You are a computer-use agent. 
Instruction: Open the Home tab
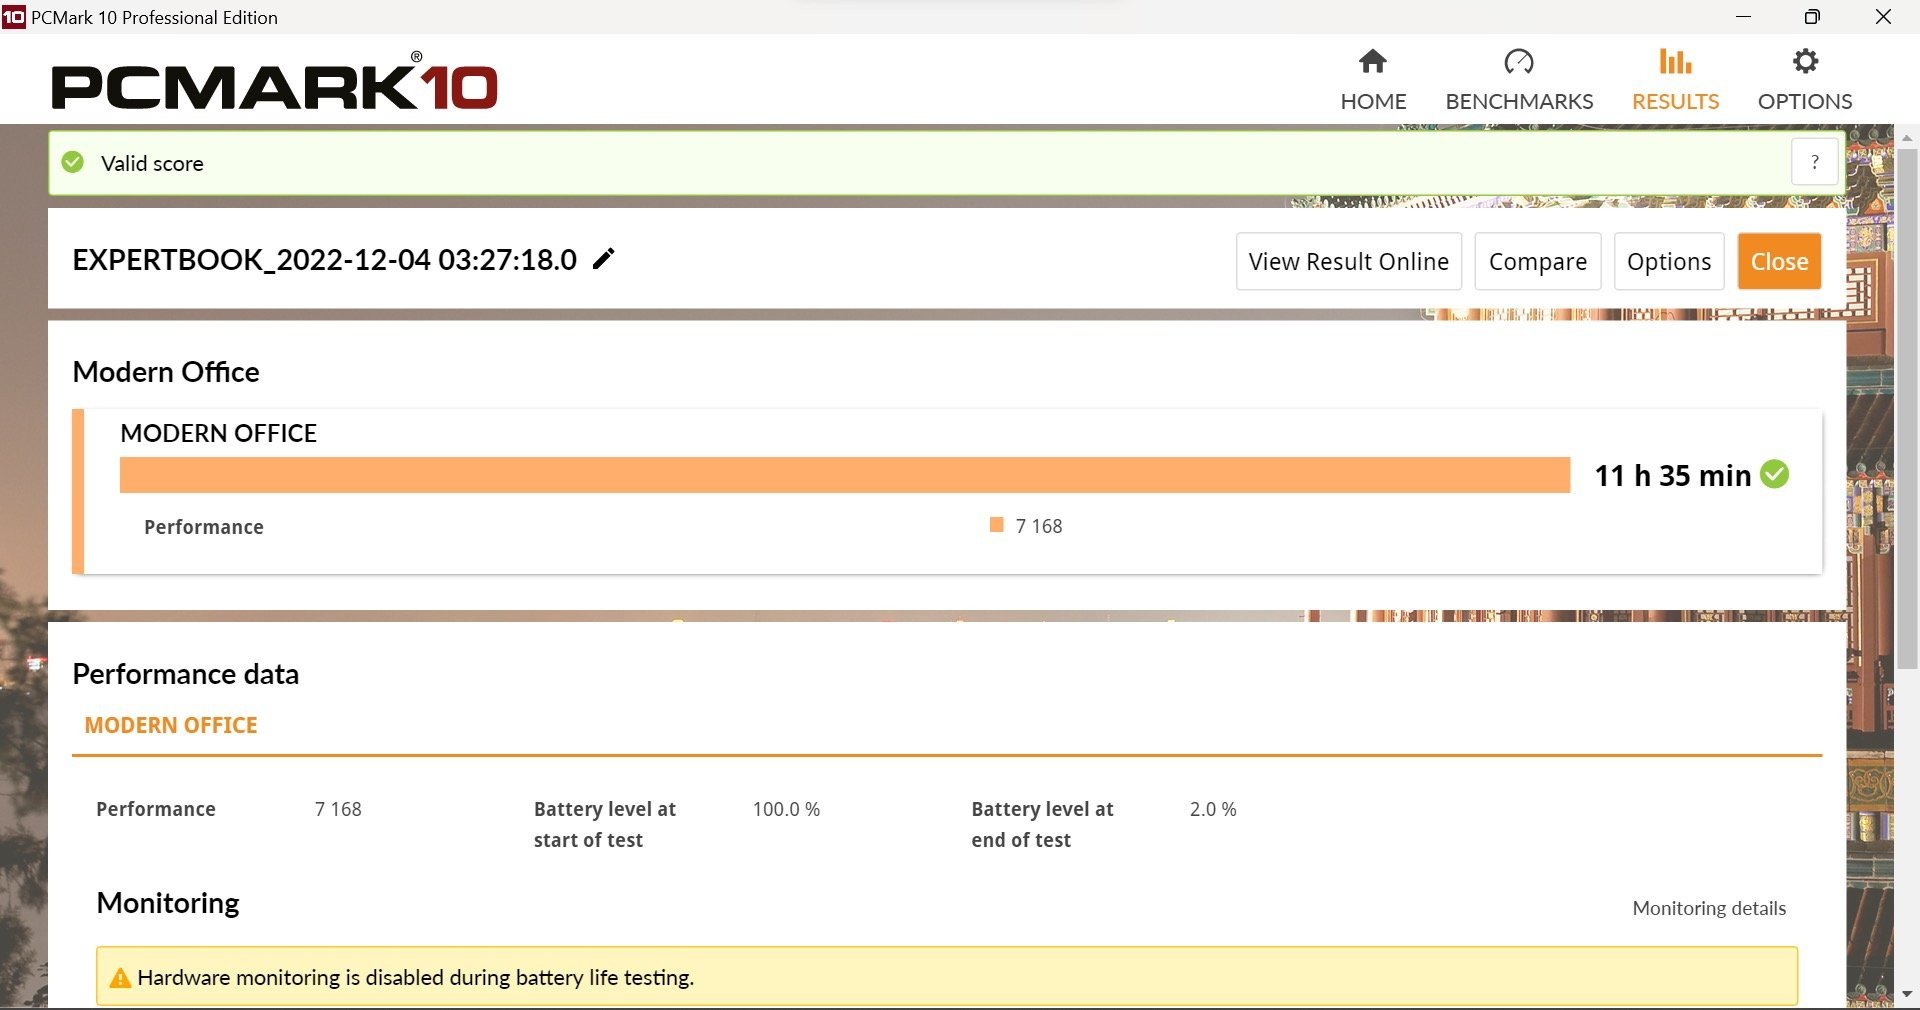[x=1373, y=80]
